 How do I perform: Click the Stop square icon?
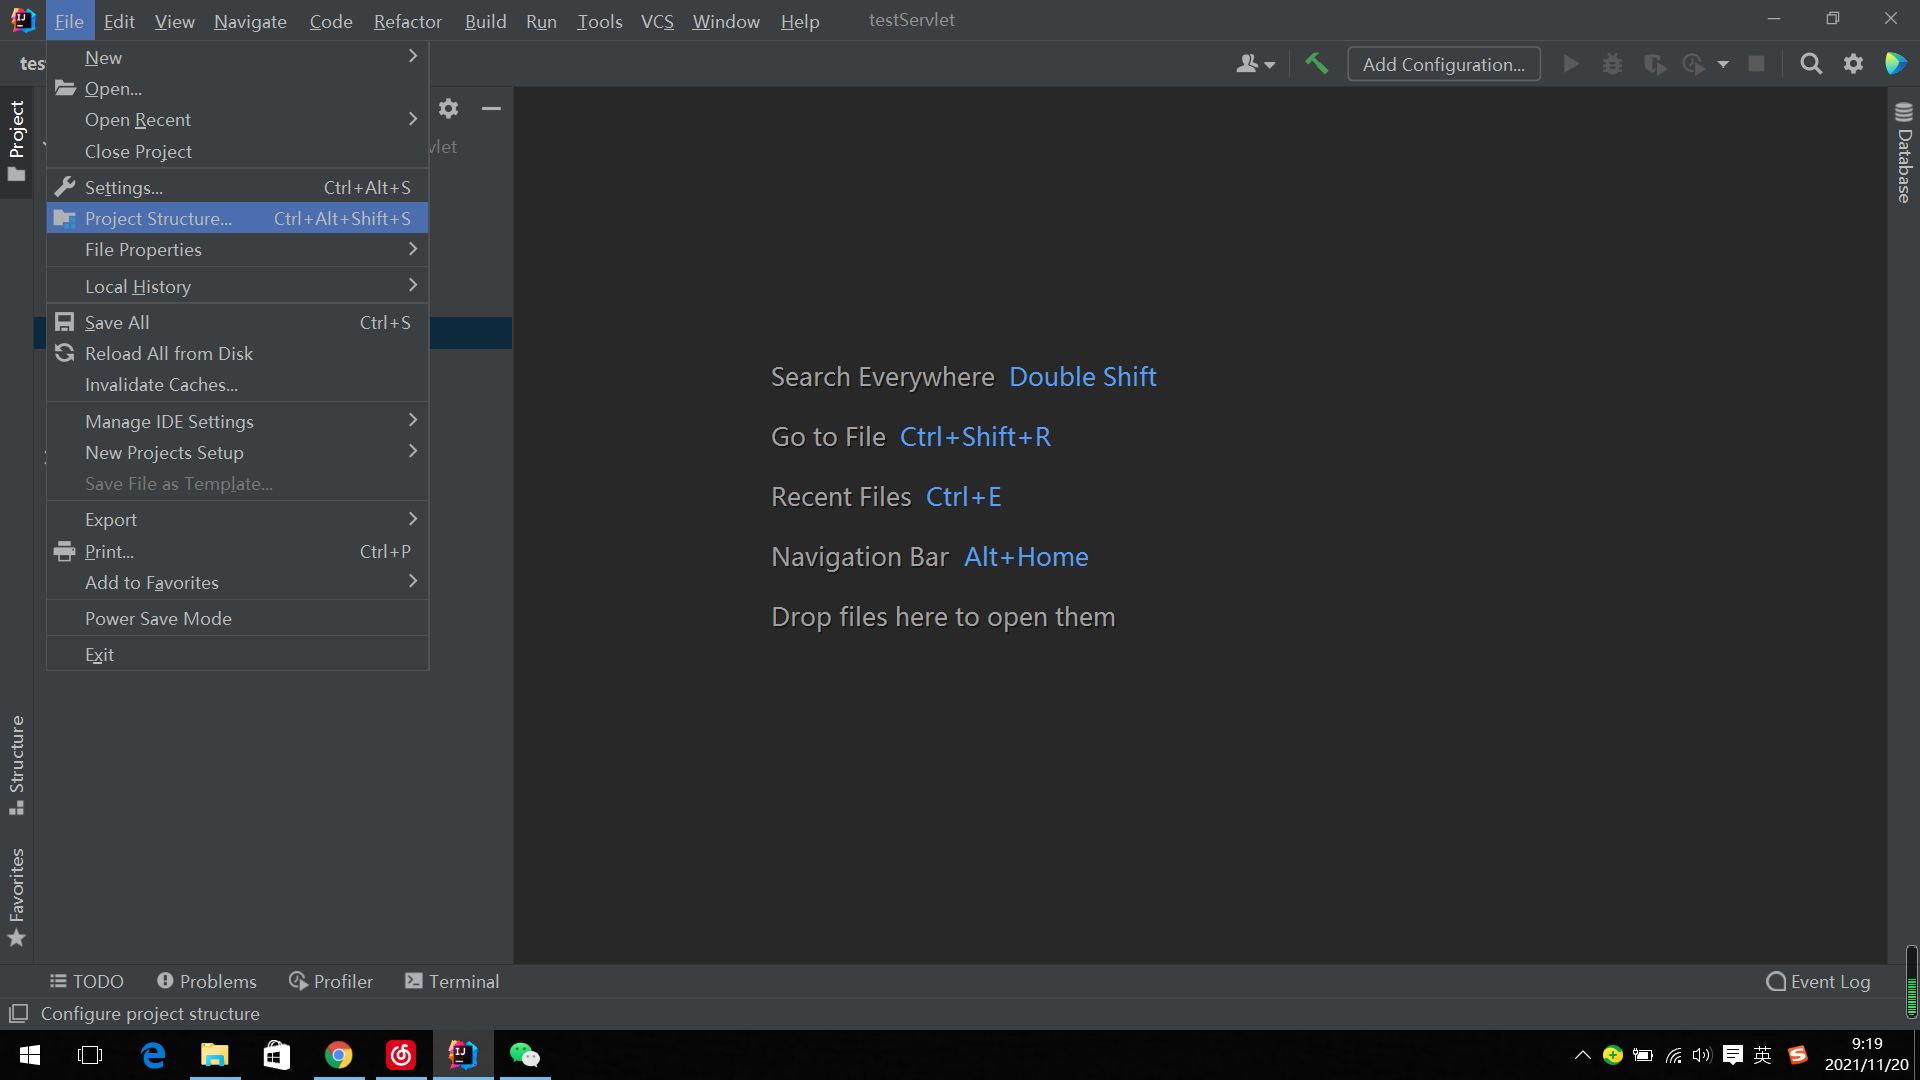[x=1756, y=64]
